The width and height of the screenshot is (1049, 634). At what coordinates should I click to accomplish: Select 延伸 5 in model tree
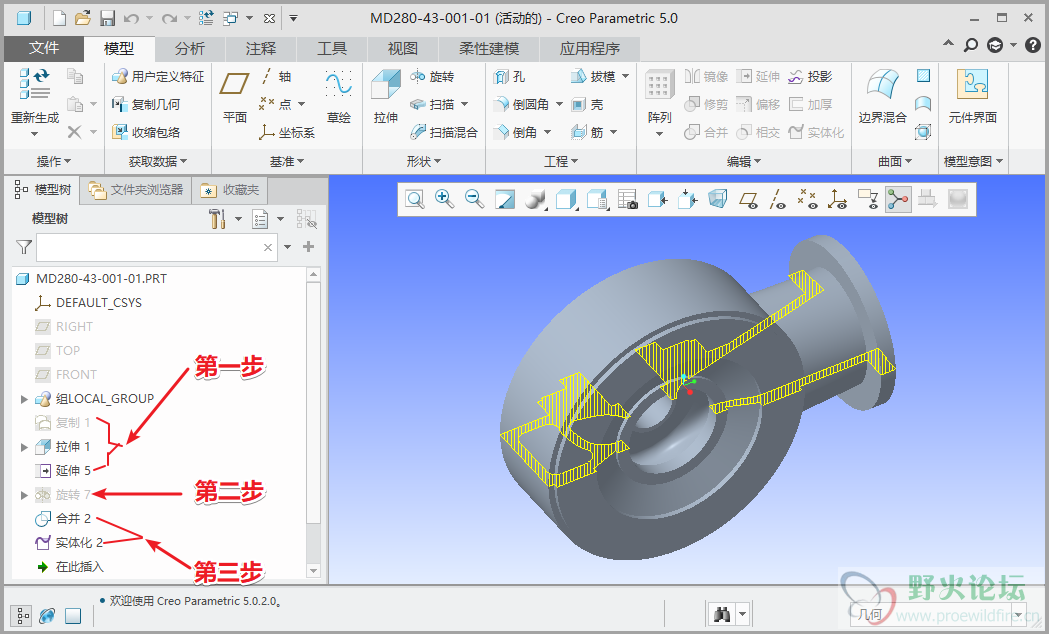[63, 471]
